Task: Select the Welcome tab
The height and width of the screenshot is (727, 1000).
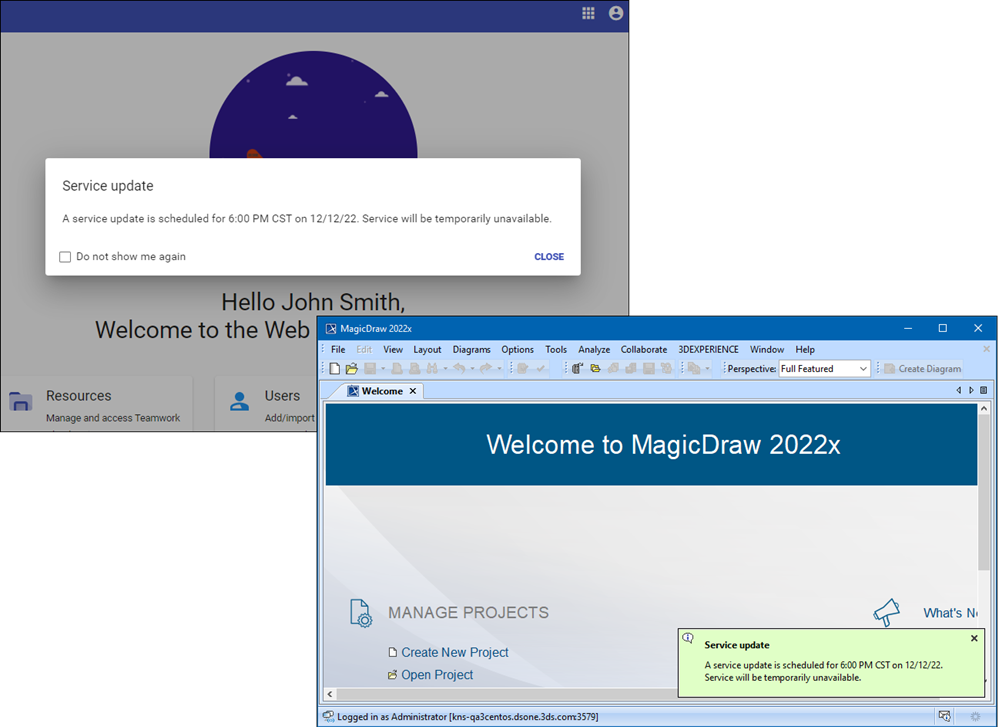Action: pyautogui.click(x=381, y=391)
